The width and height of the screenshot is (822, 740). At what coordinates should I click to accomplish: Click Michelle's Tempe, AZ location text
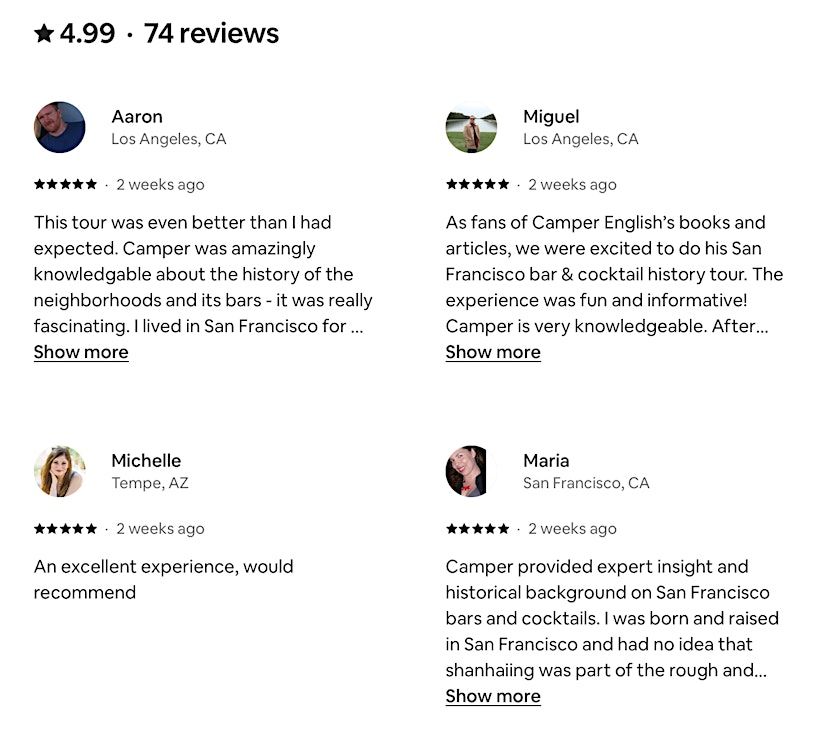(x=150, y=483)
